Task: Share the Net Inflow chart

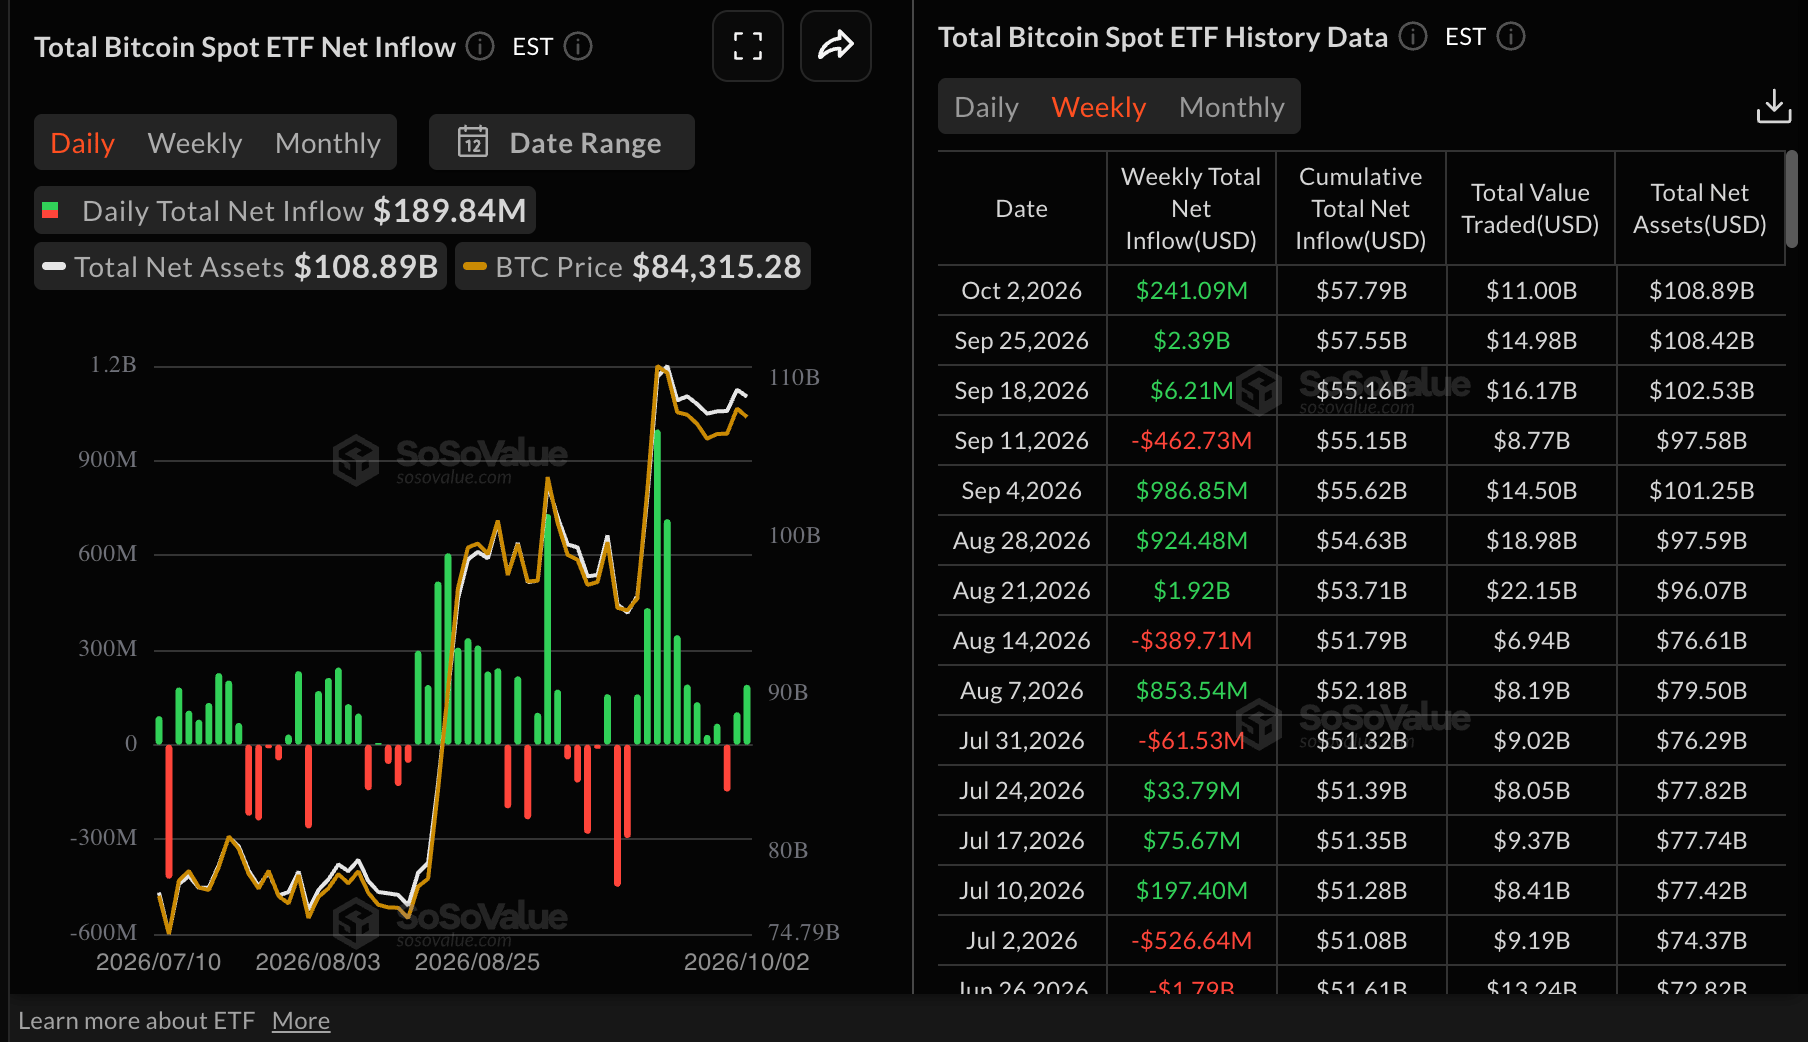Action: pyautogui.click(x=835, y=46)
